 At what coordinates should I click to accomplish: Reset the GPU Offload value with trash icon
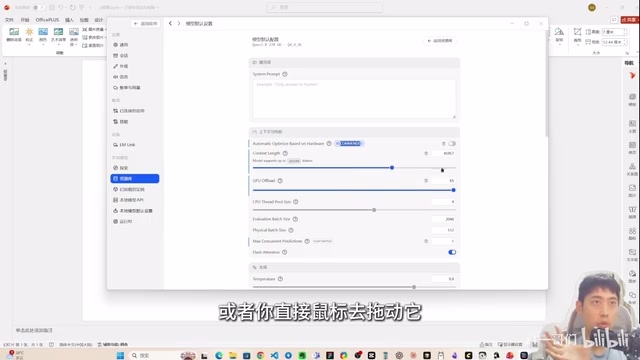pos(426,181)
